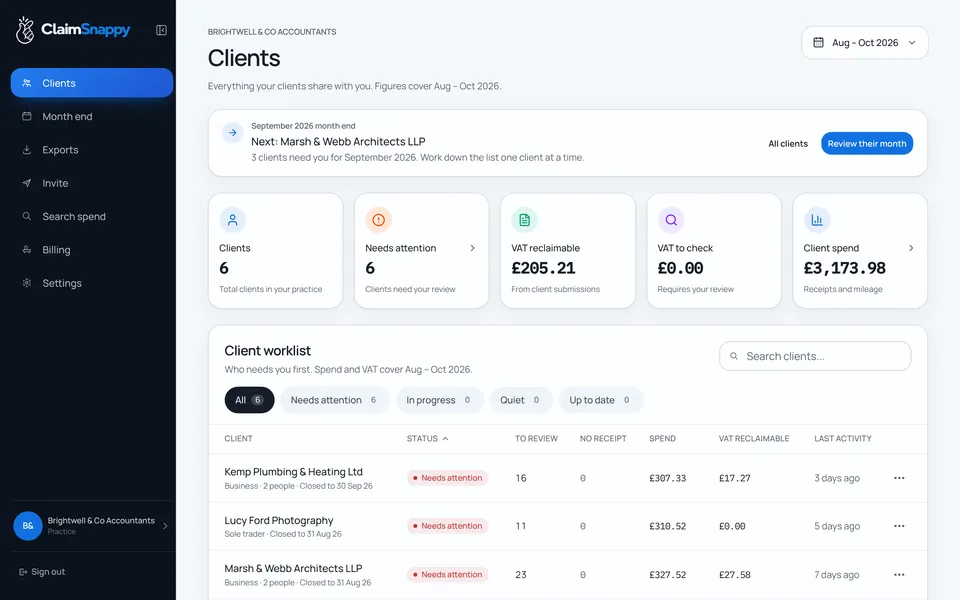Open the more actions menu for Marsh & Webb Architects
This screenshot has width=960, height=600.
coord(899,574)
